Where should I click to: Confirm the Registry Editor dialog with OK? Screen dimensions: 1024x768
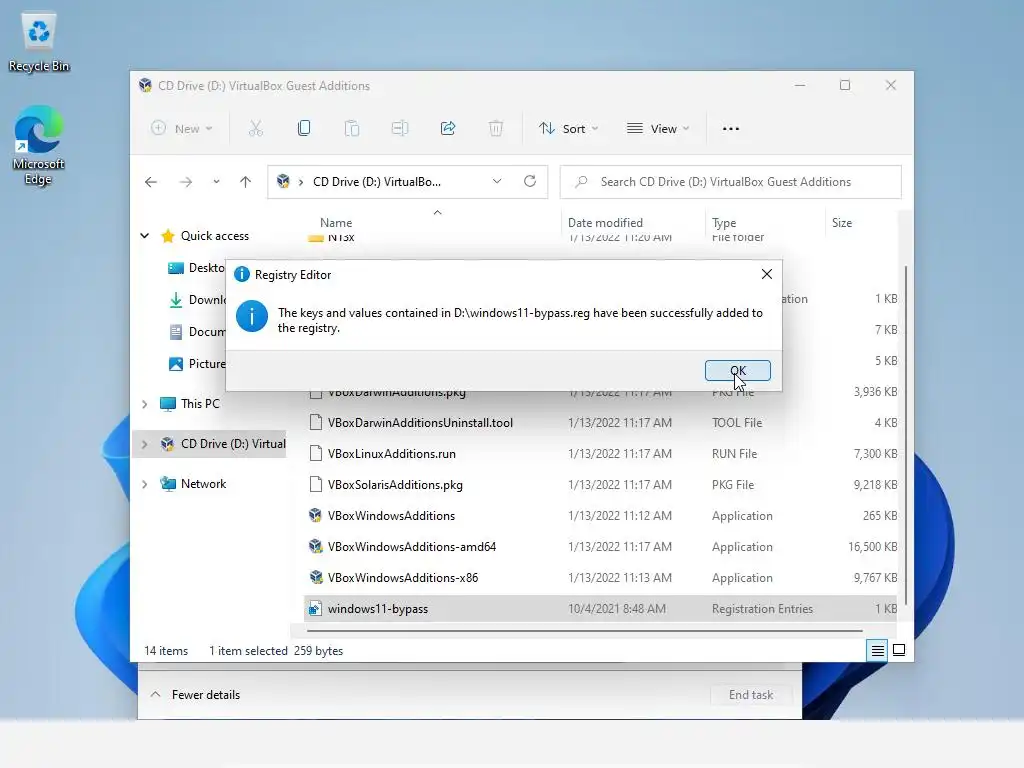pos(737,370)
